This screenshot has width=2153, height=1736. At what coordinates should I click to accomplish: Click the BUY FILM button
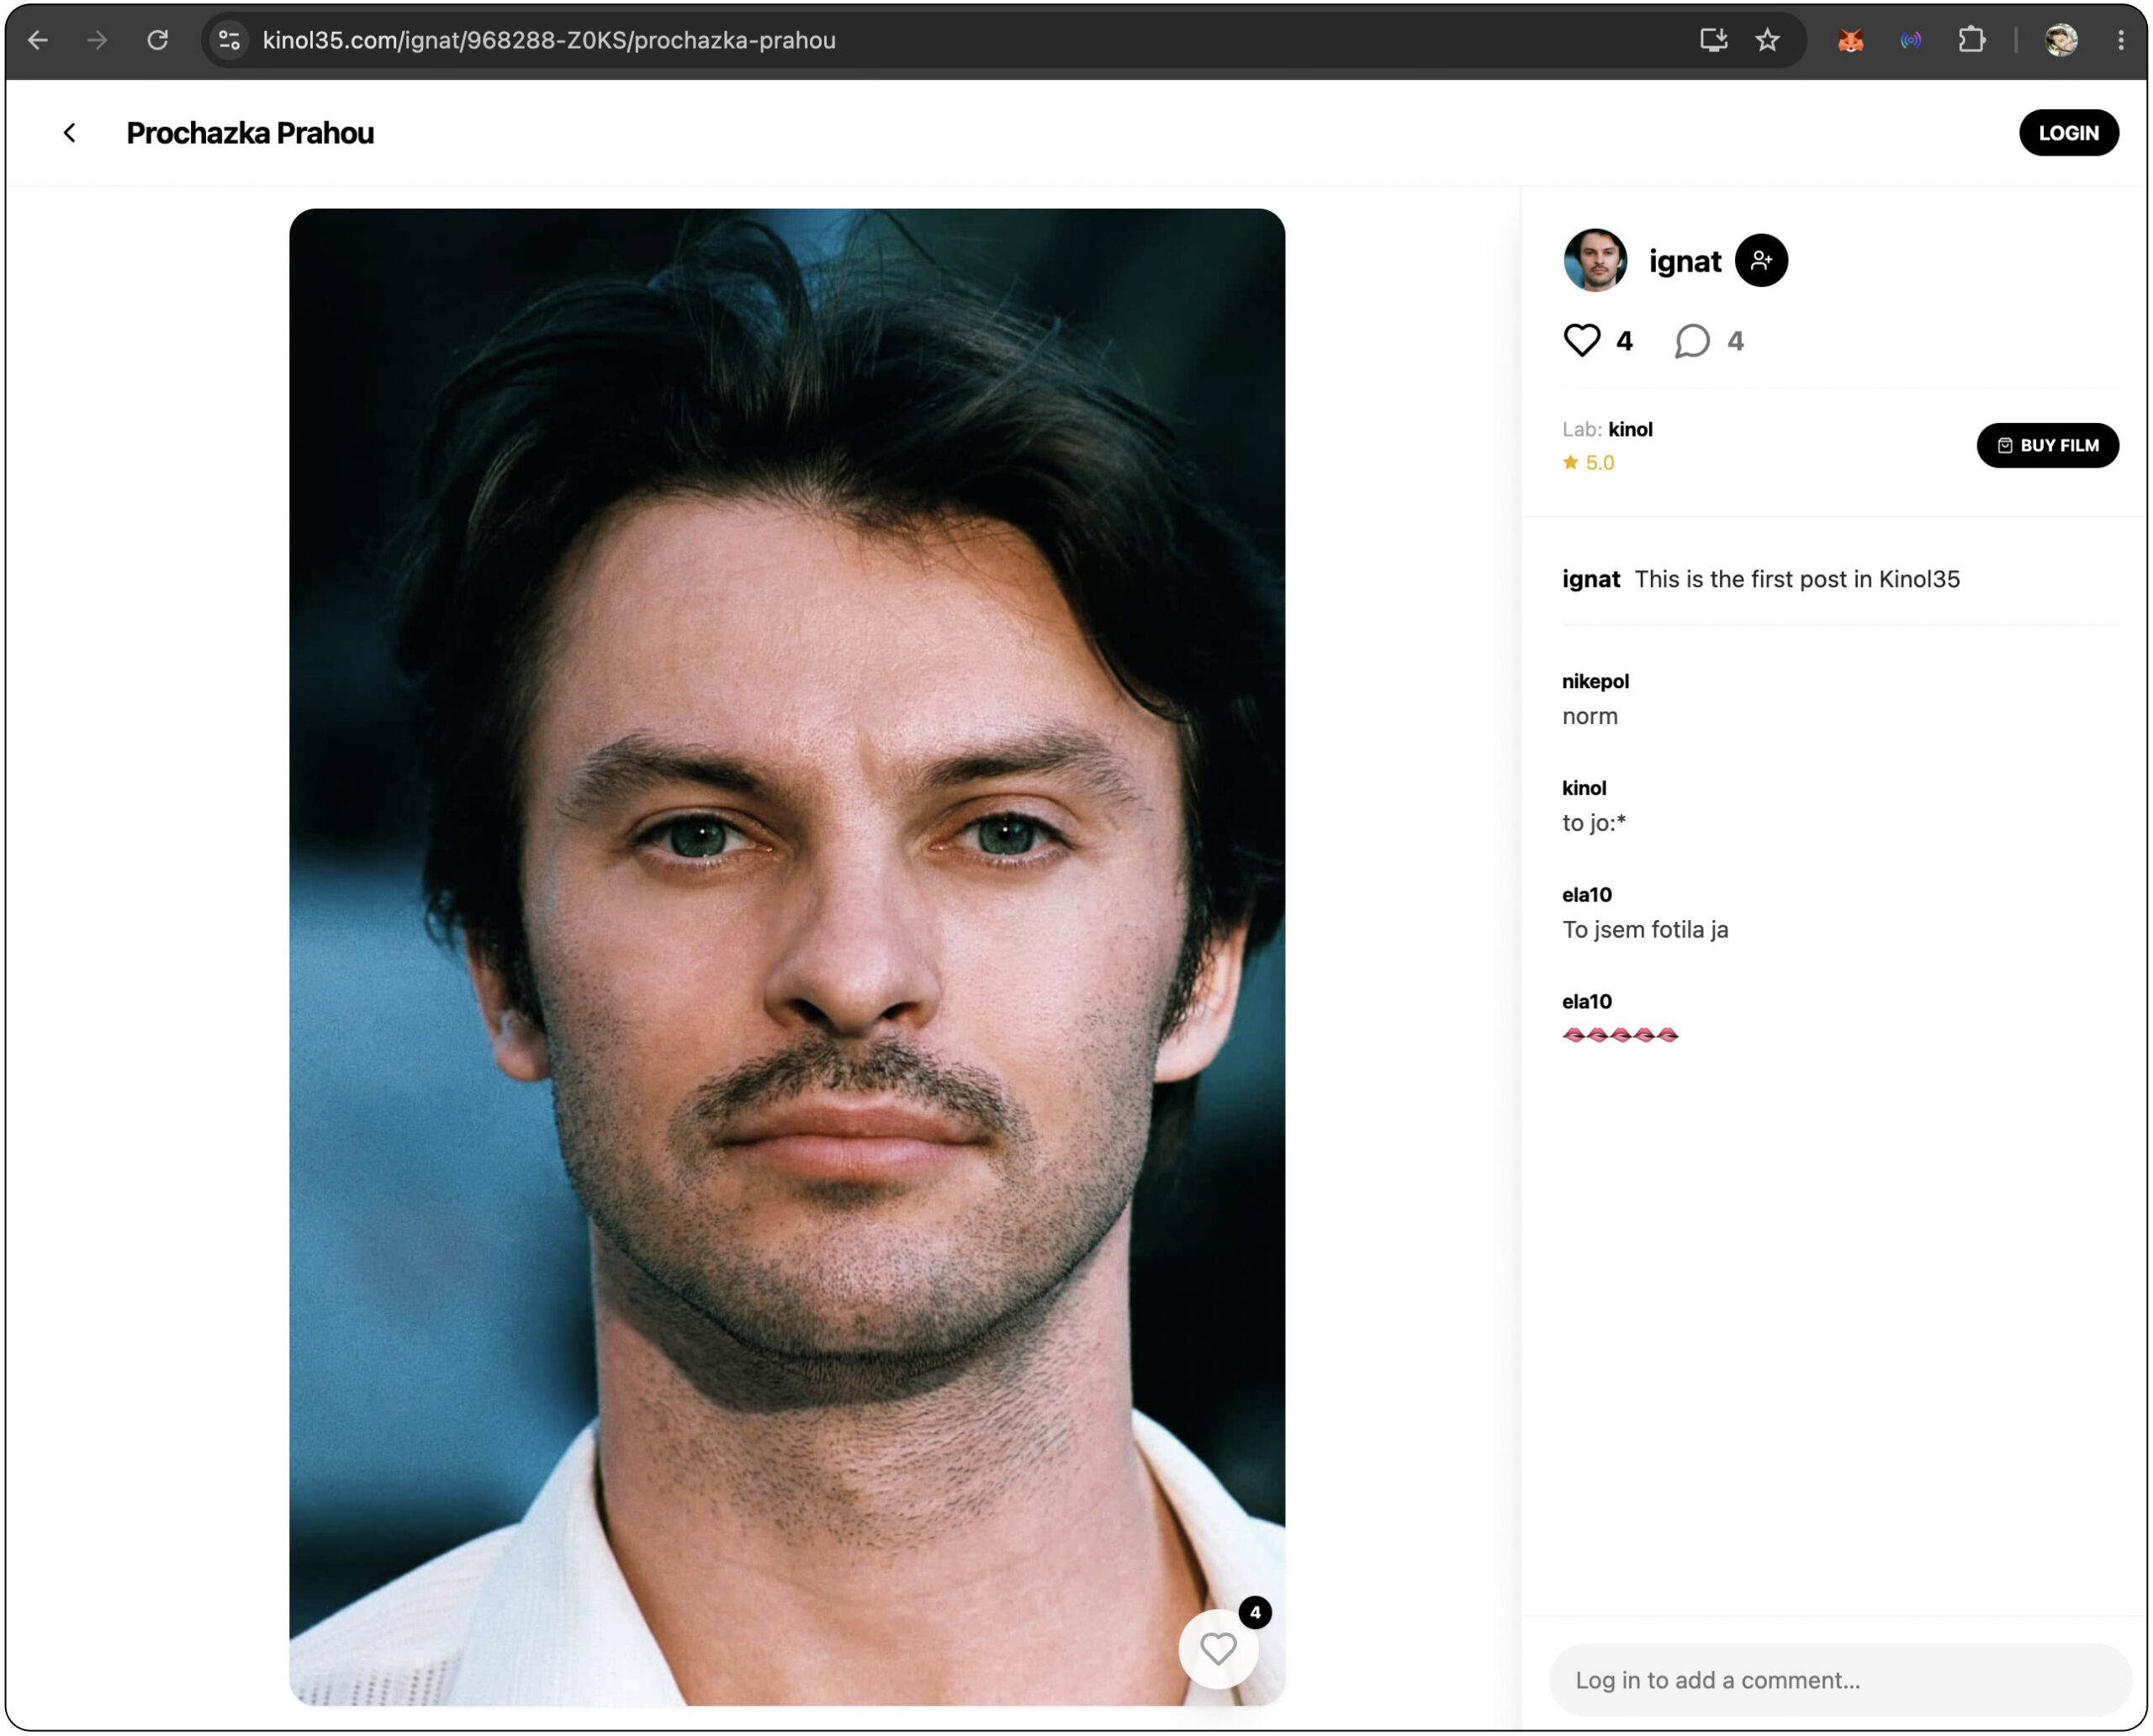coord(2046,445)
